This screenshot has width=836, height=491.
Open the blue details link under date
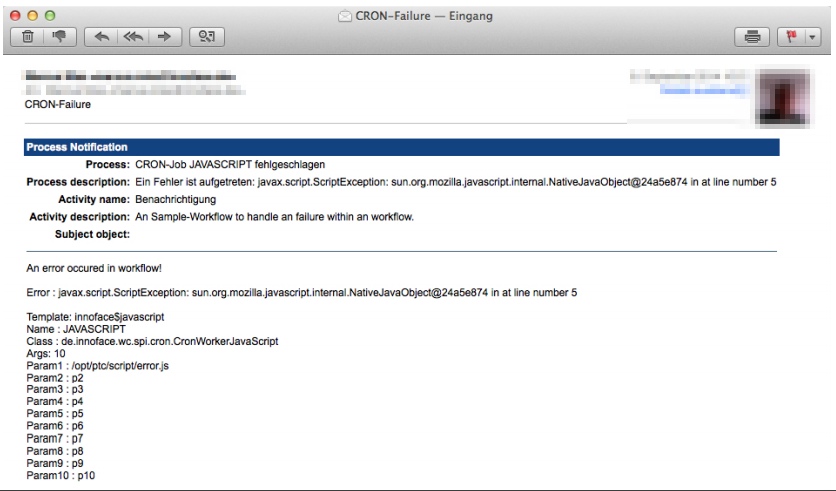(x=704, y=90)
